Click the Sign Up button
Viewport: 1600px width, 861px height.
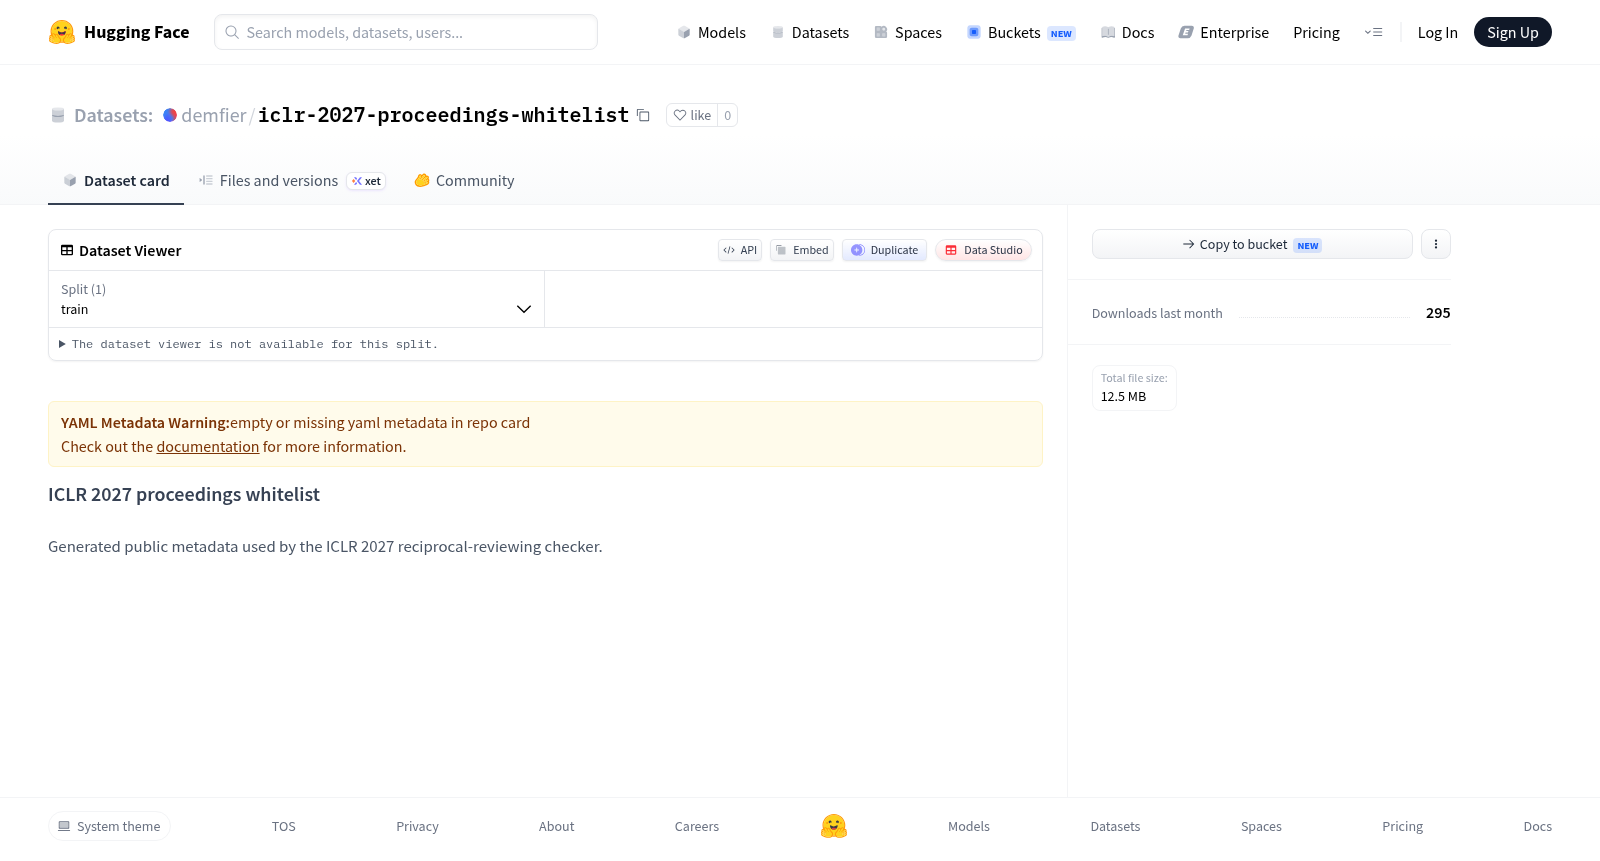[x=1512, y=32]
